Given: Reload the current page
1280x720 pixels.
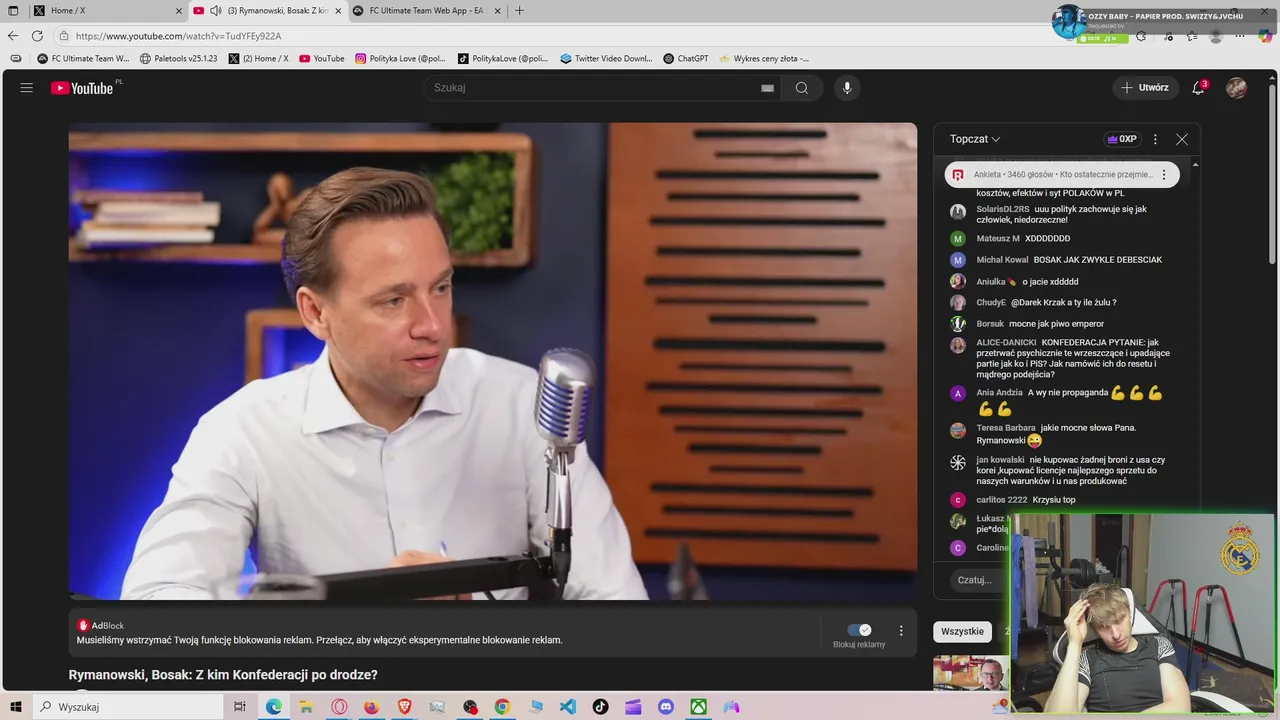Looking at the screenshot, I should tap(37, 36).
